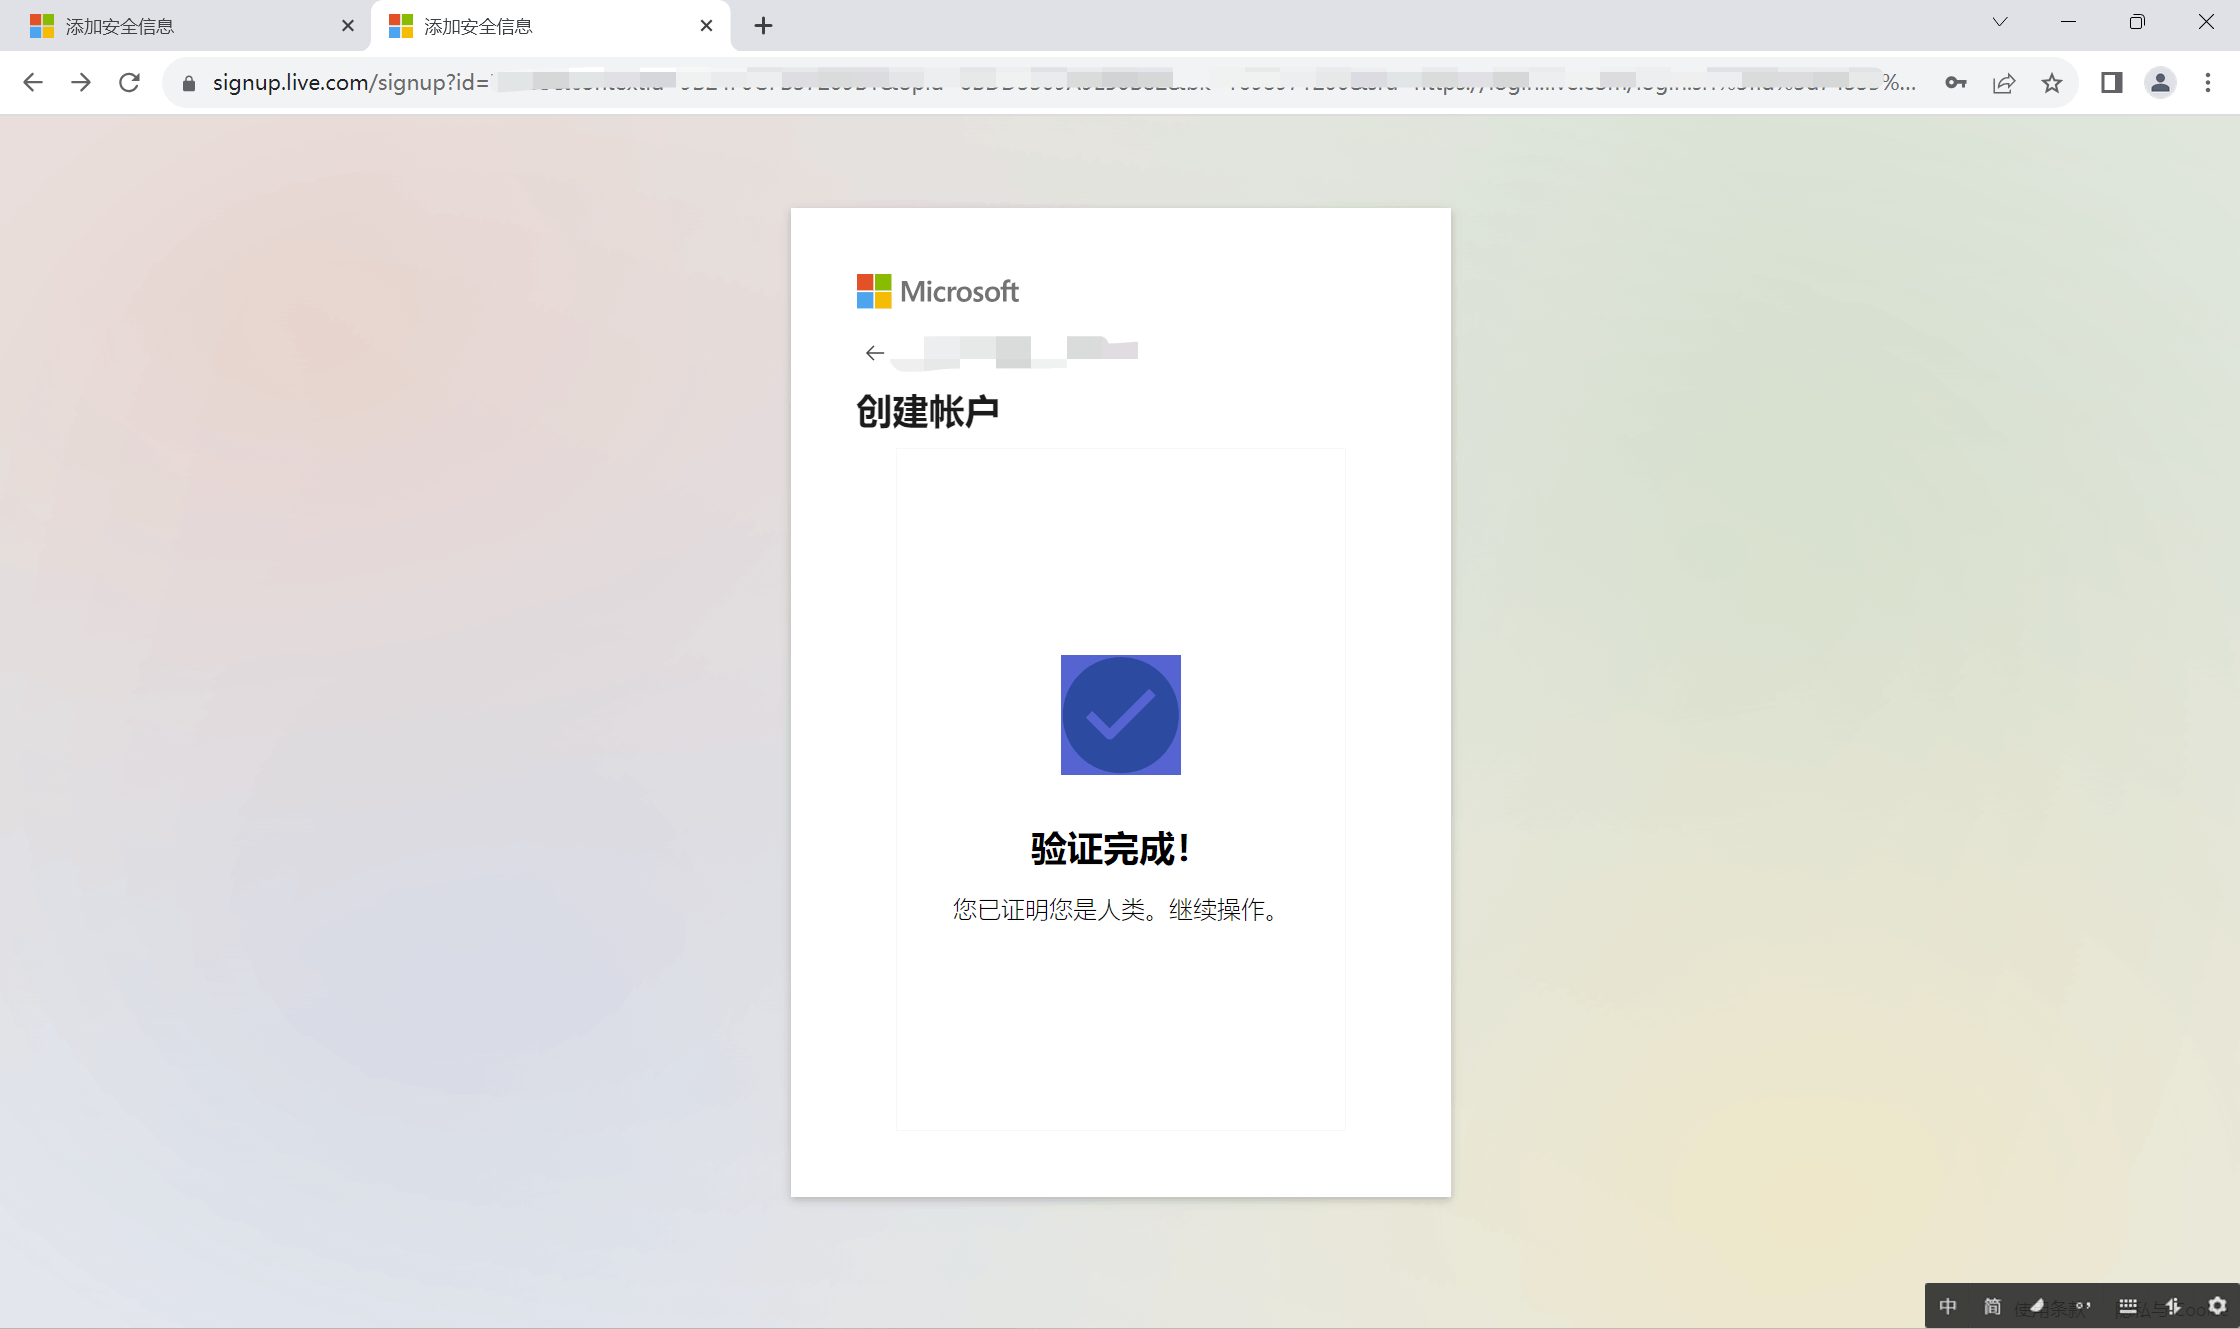2240x1329 pixels.
Task: Bookmark this page with the star
Action: point(2052,83)
